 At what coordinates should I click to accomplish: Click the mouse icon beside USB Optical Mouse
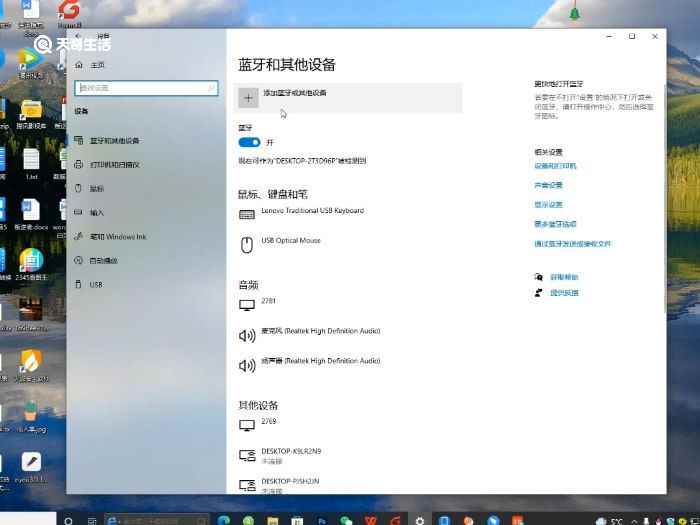click(247, 245)
